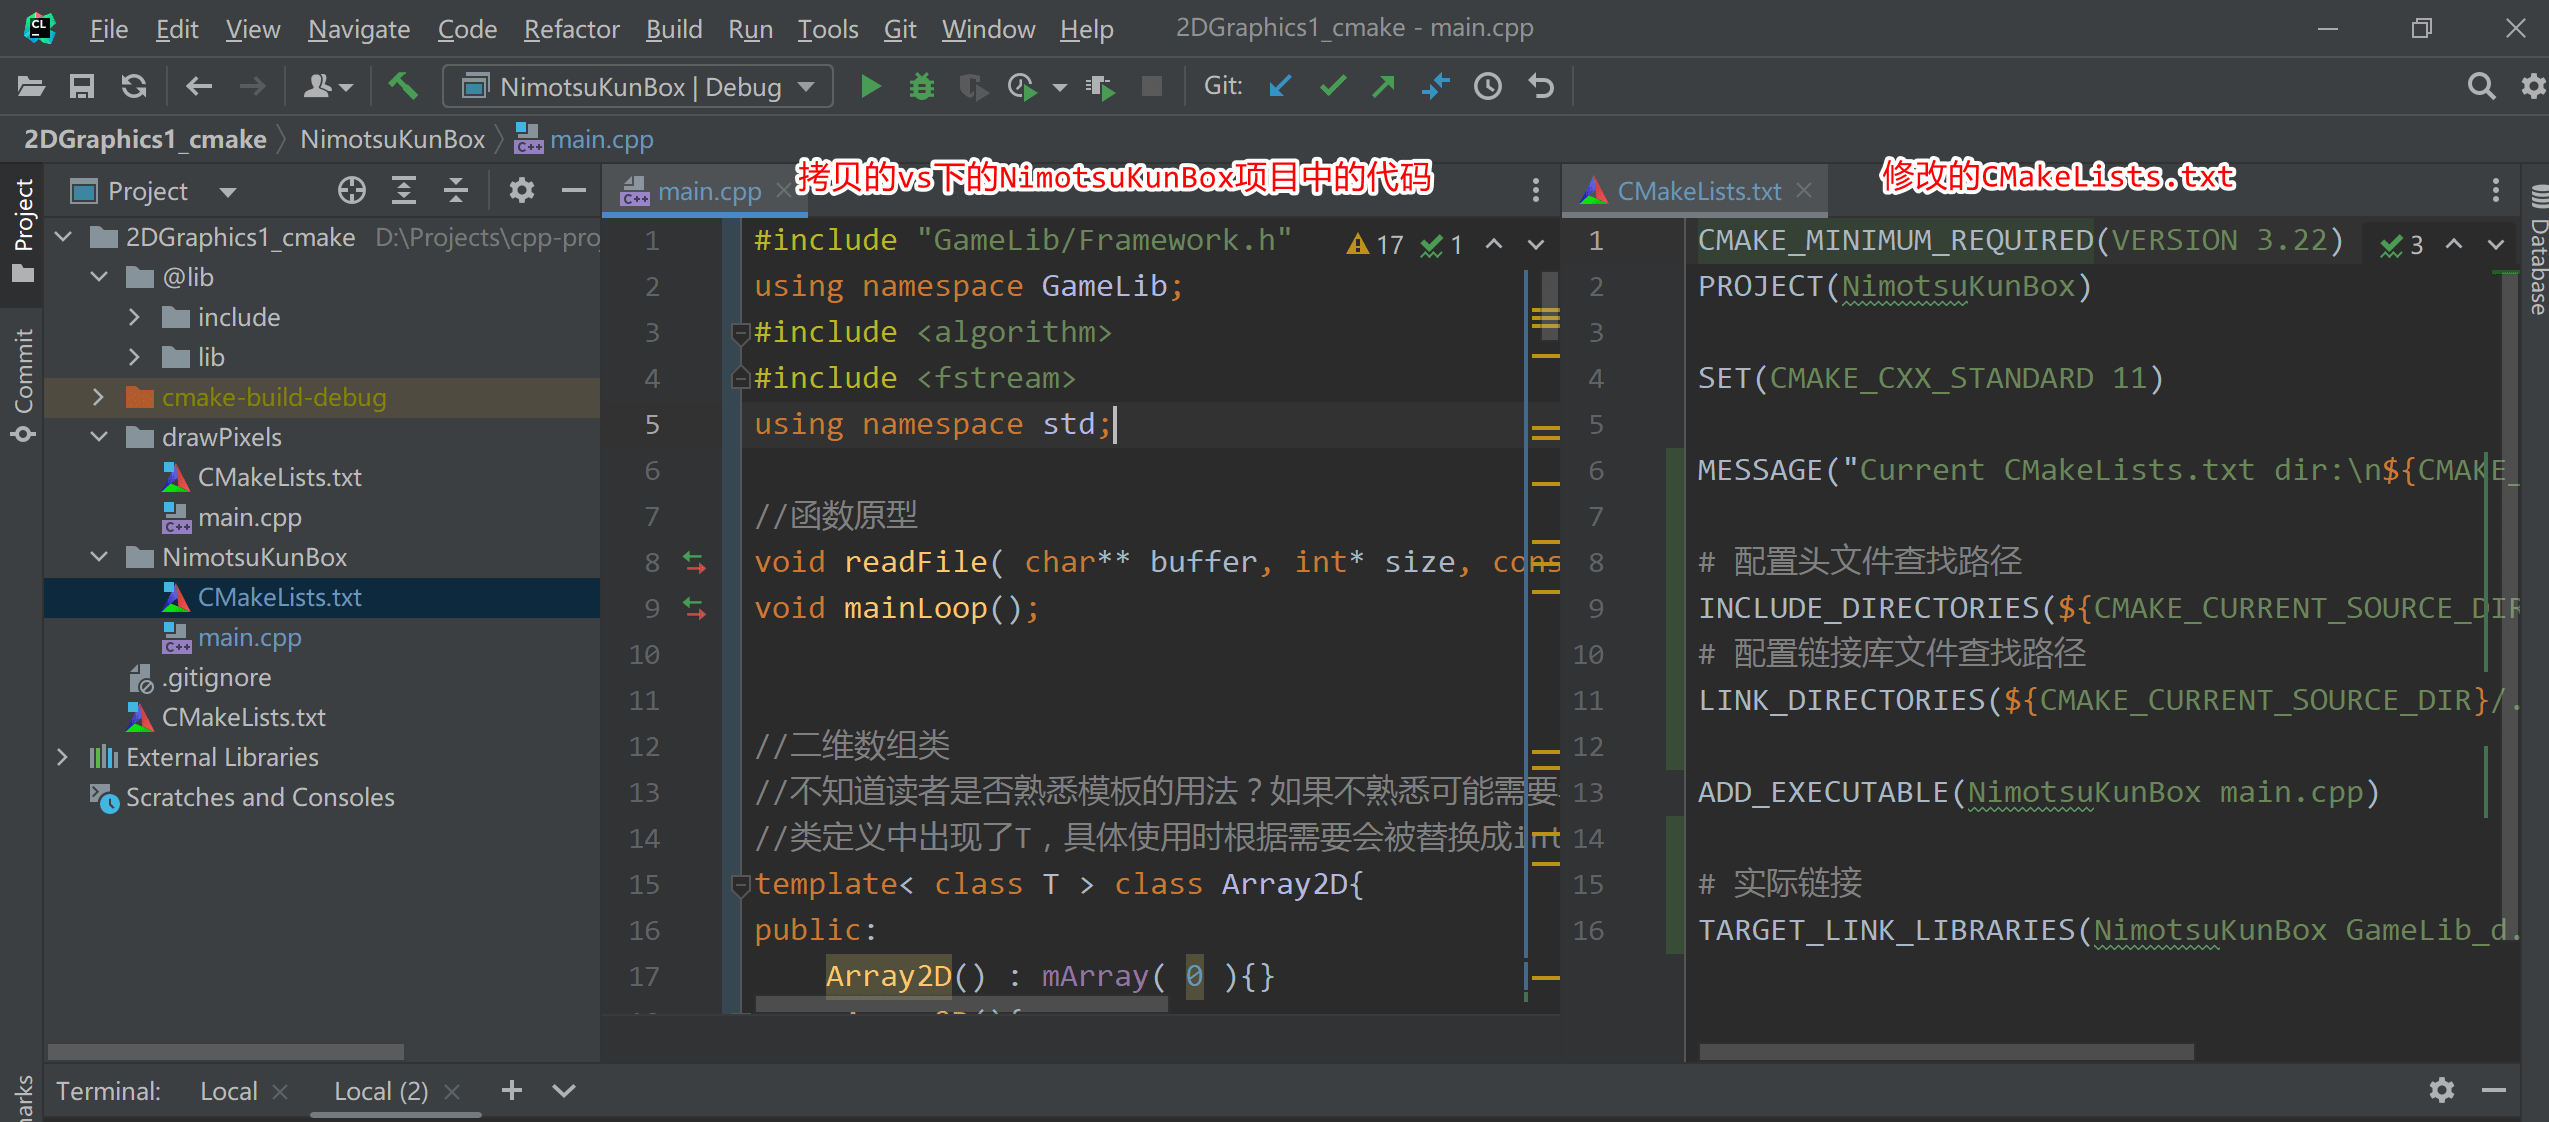Image resolution: width=2549 pixels, height=1122 pixels.
Task: Rollback changes with the undo arrow icon
Action: point(1541,87)
